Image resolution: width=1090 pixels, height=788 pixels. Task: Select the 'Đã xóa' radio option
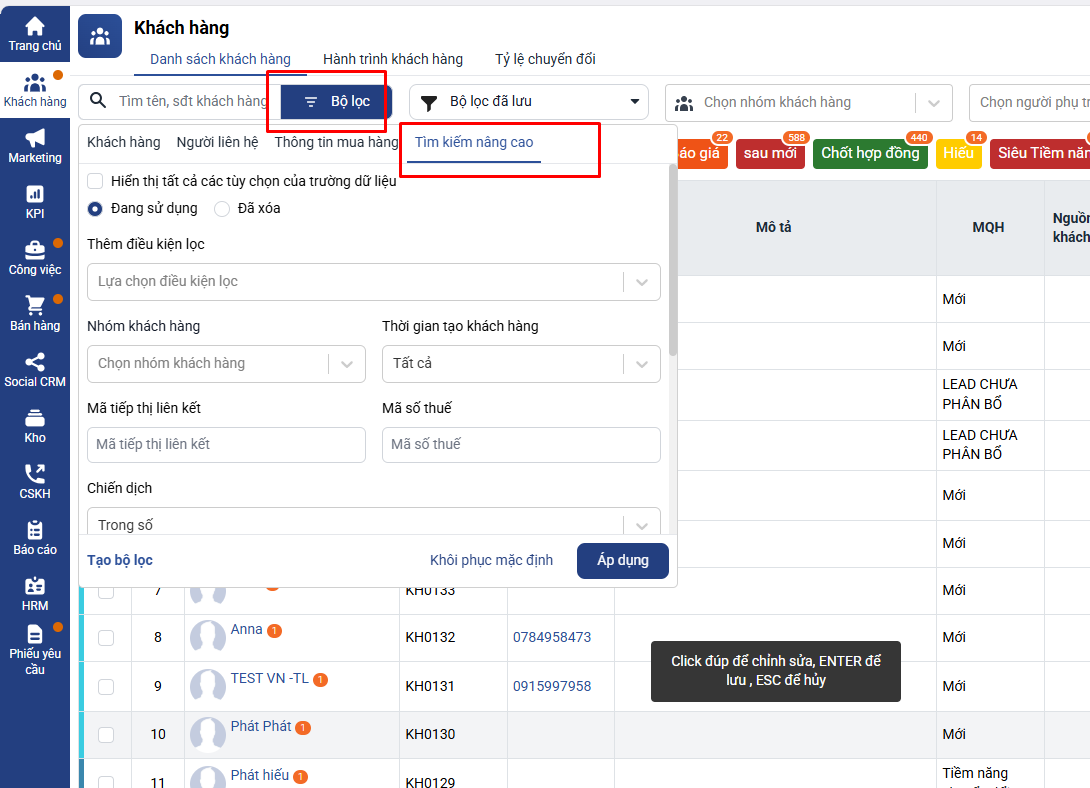(222, 209)
